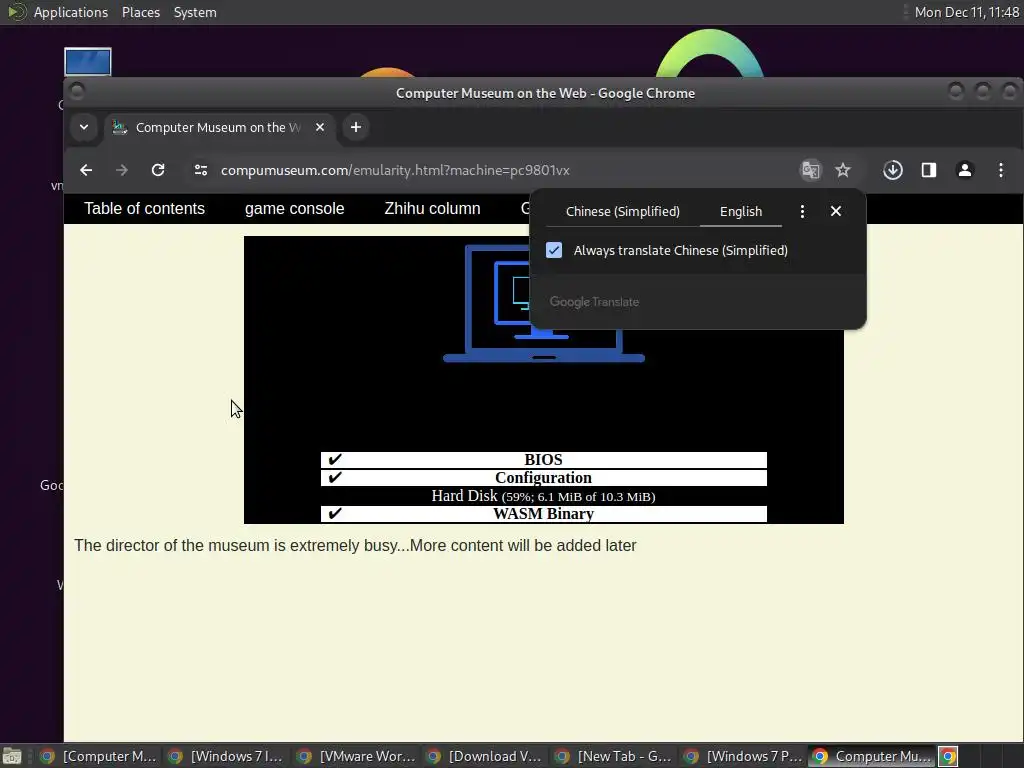Click the museum director busy text

click(x=355, y=545)
